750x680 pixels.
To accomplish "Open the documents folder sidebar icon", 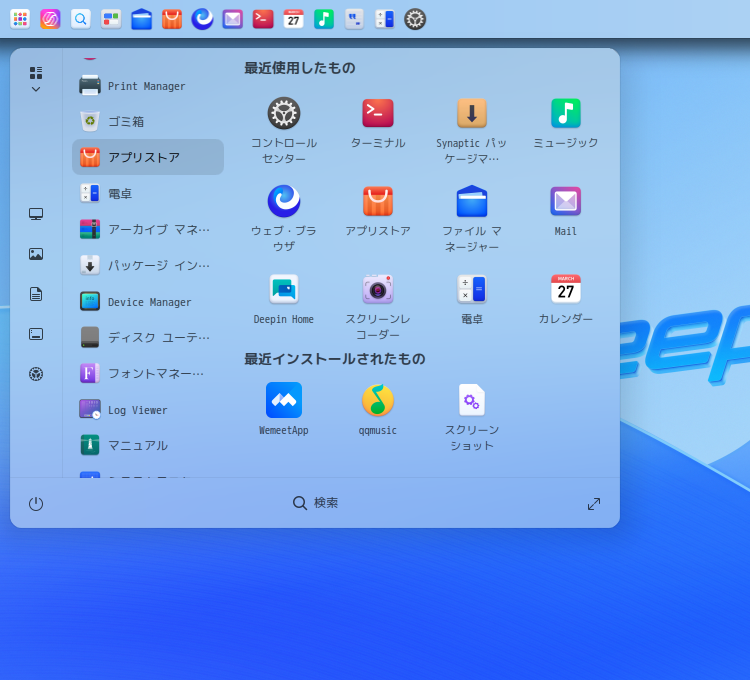I will click(x=36, y=294).
